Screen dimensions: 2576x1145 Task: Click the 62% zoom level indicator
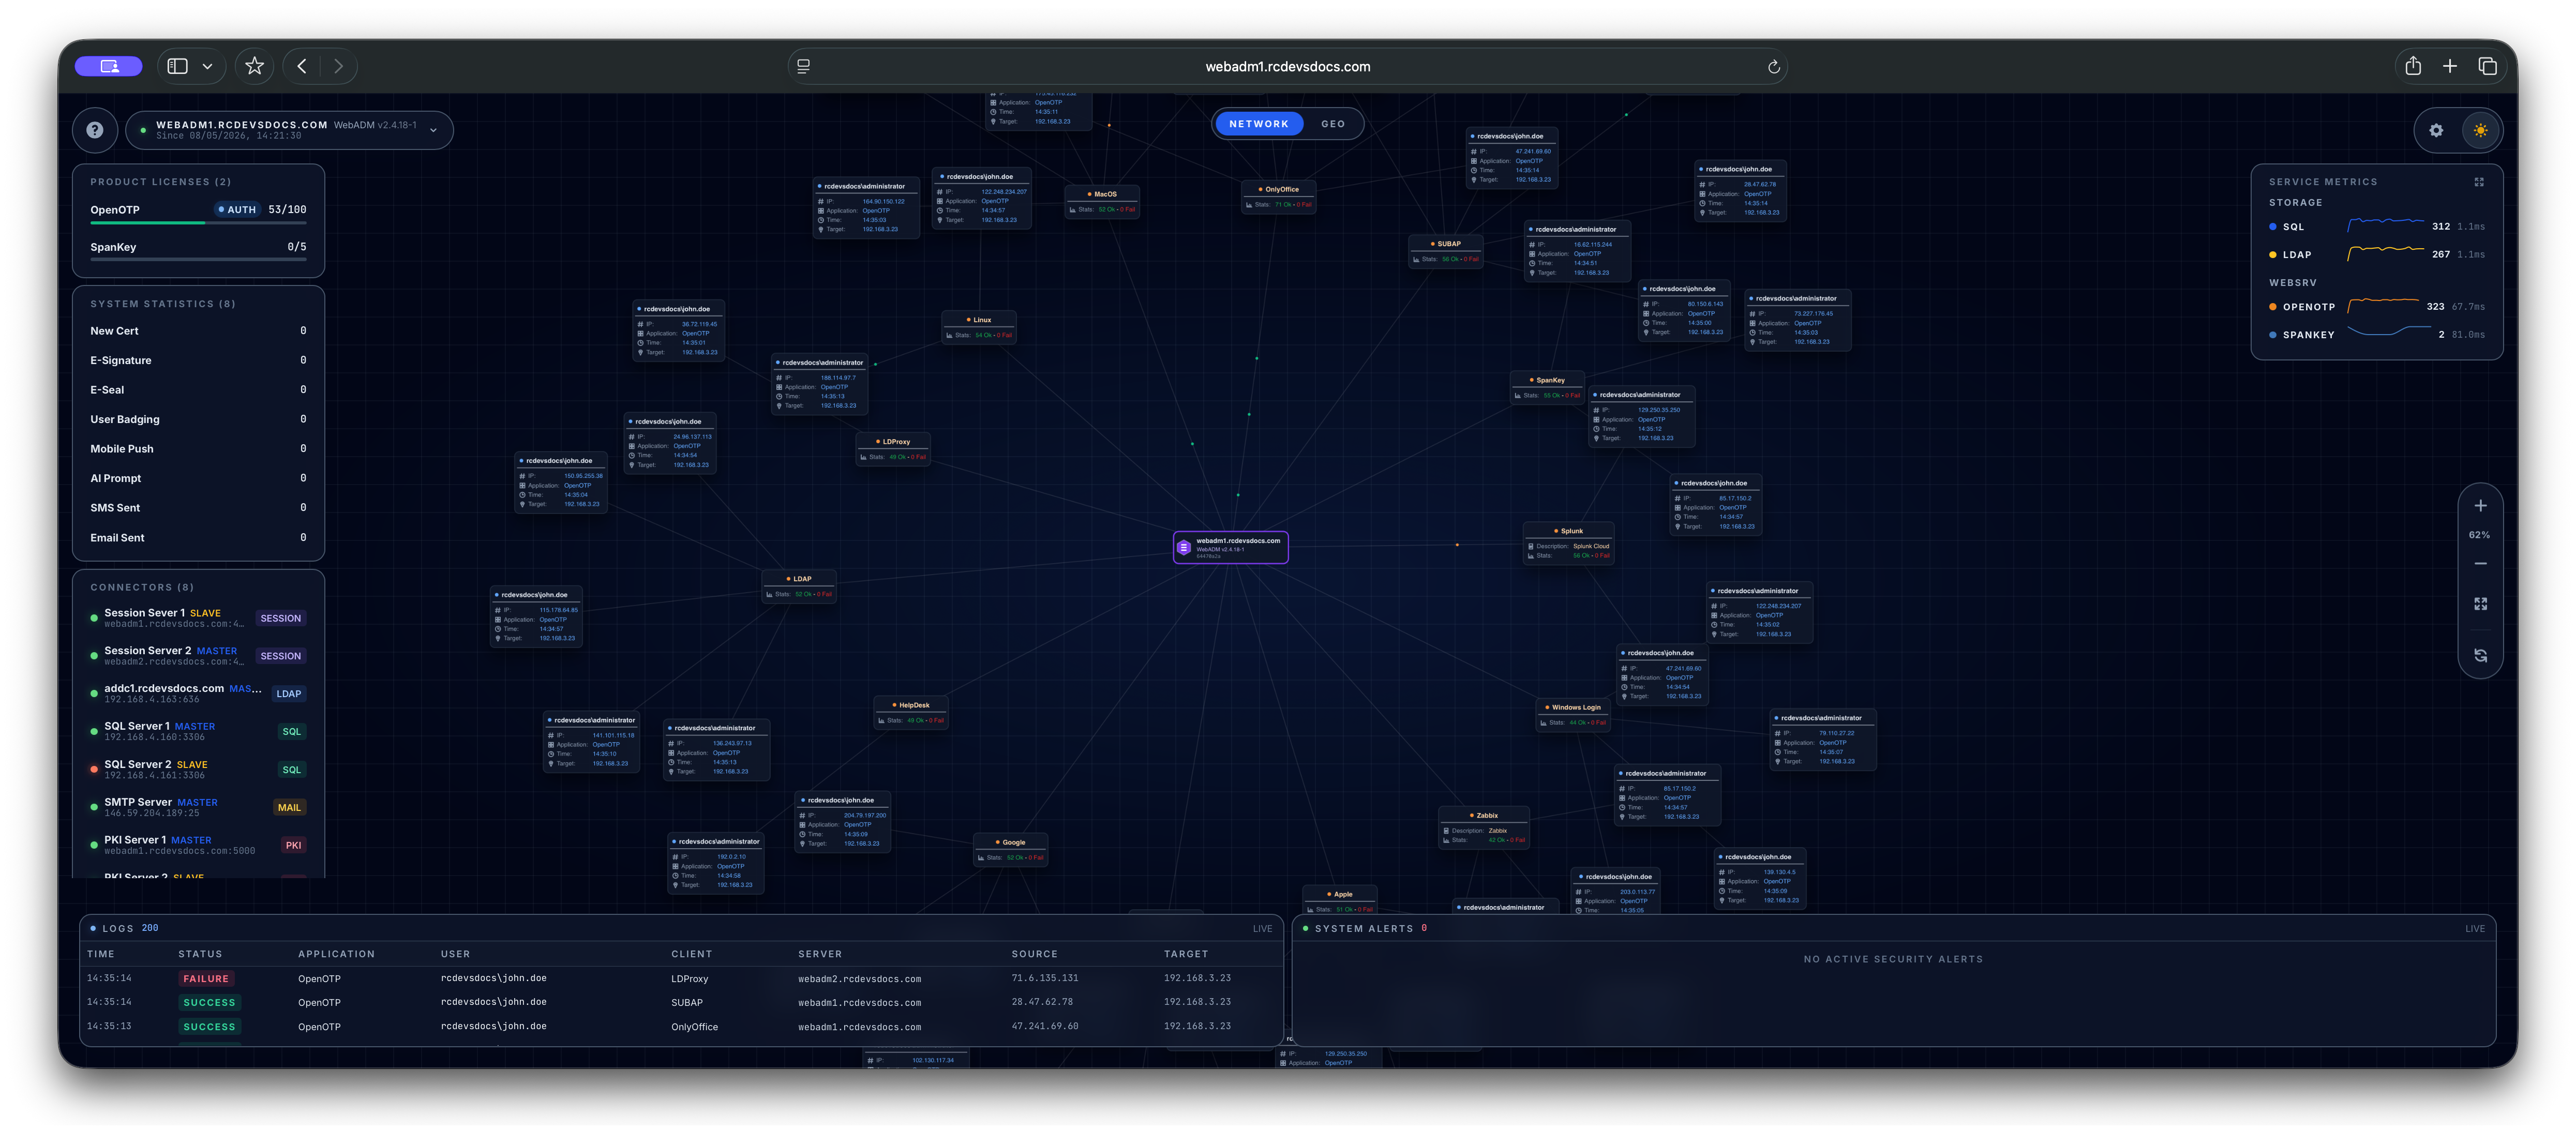(x=2480, y=535)
